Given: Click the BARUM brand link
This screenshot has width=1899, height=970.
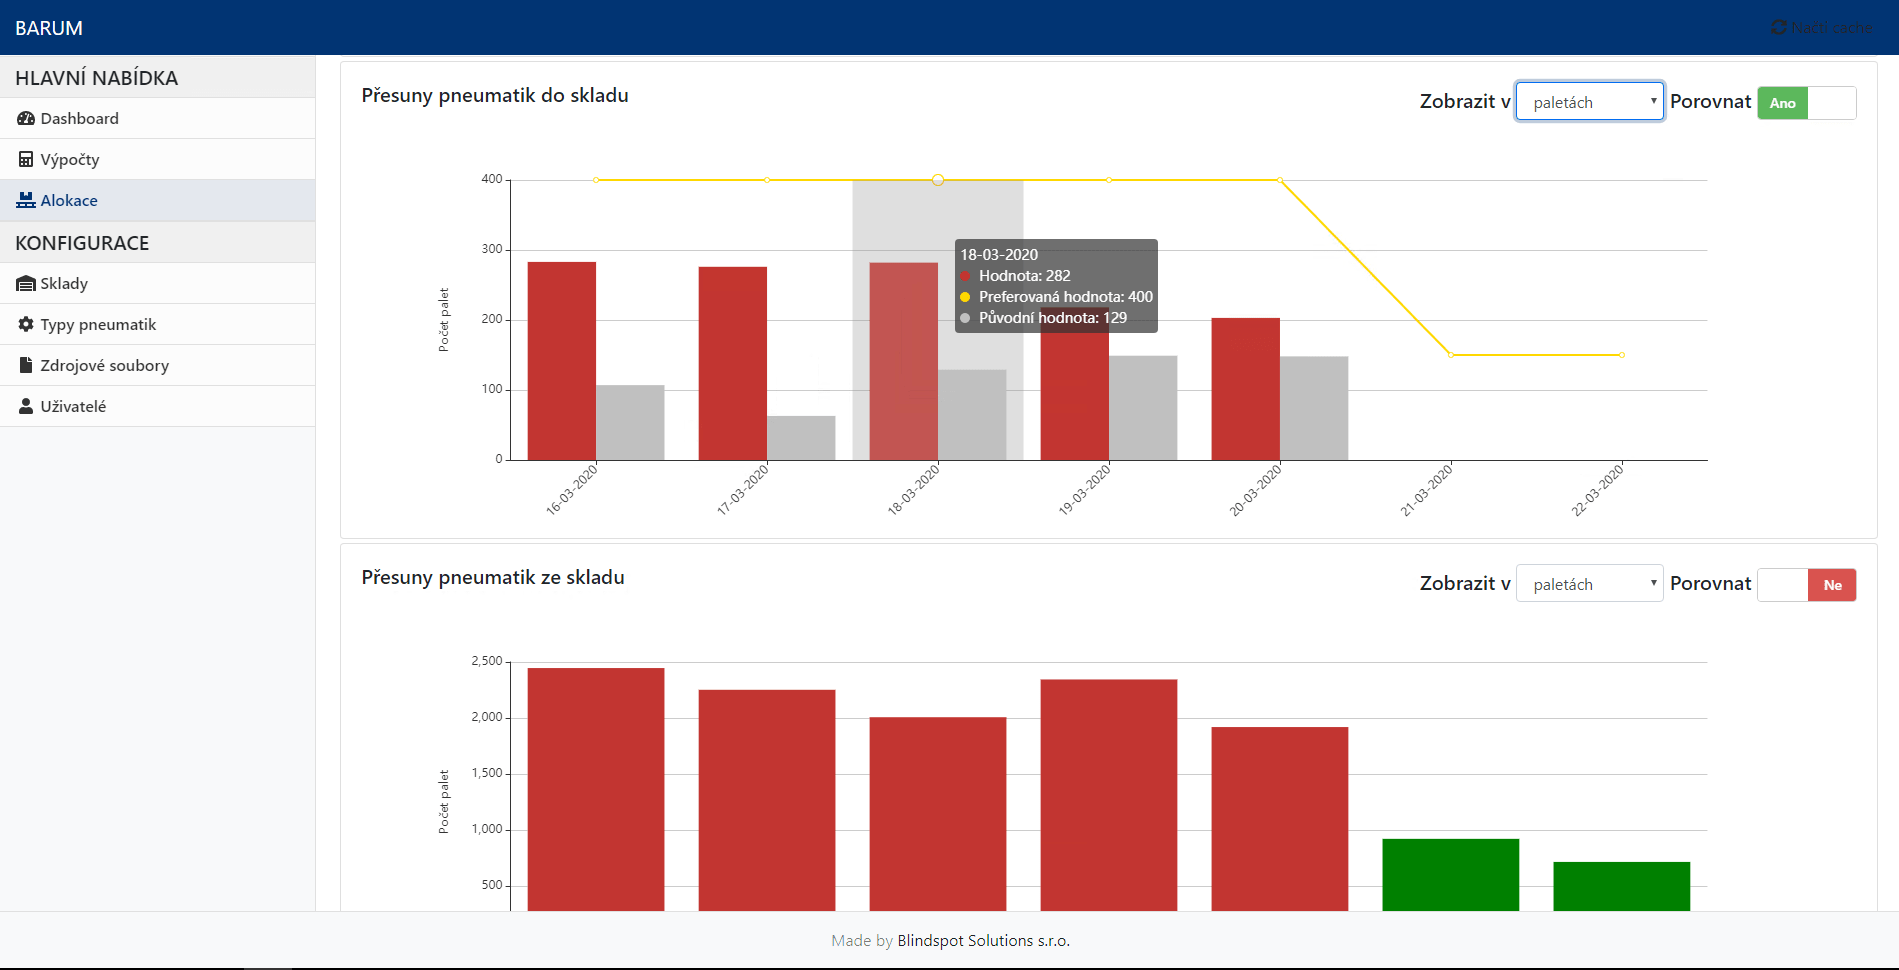Looking at the screenshot, I should click(x=49, y=28).
